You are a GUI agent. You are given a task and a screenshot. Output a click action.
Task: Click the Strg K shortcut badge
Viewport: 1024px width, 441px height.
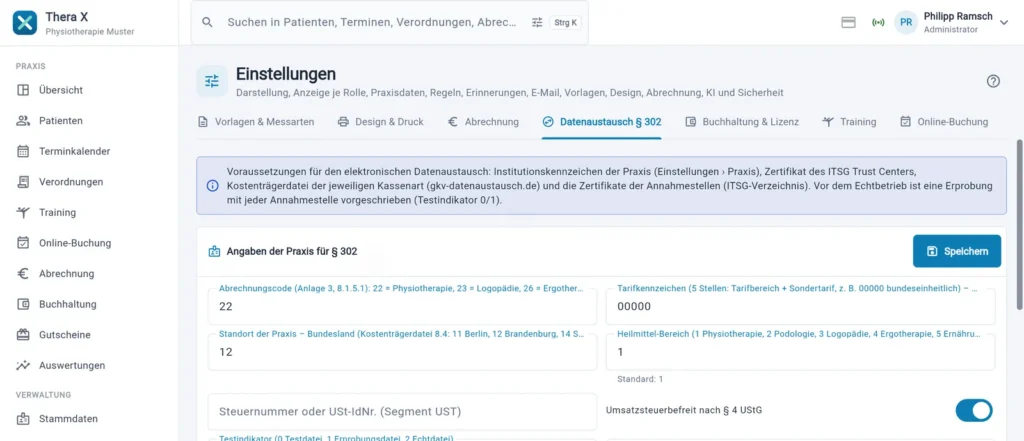pos(566,22)
